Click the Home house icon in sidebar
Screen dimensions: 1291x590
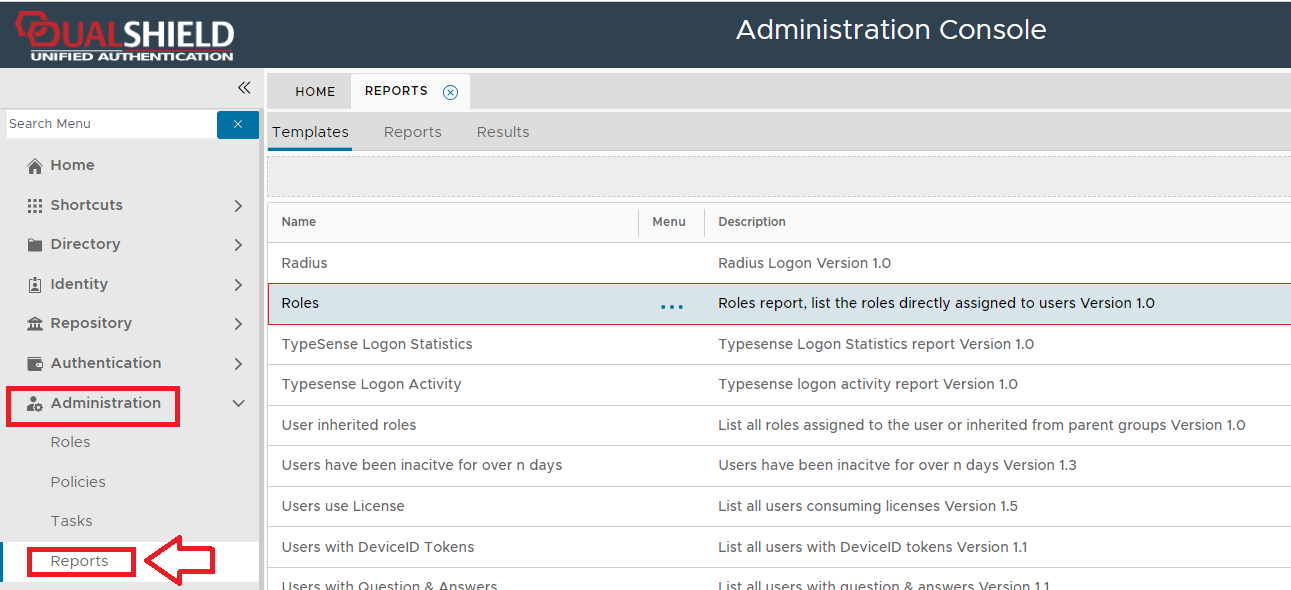coord(35,166)
